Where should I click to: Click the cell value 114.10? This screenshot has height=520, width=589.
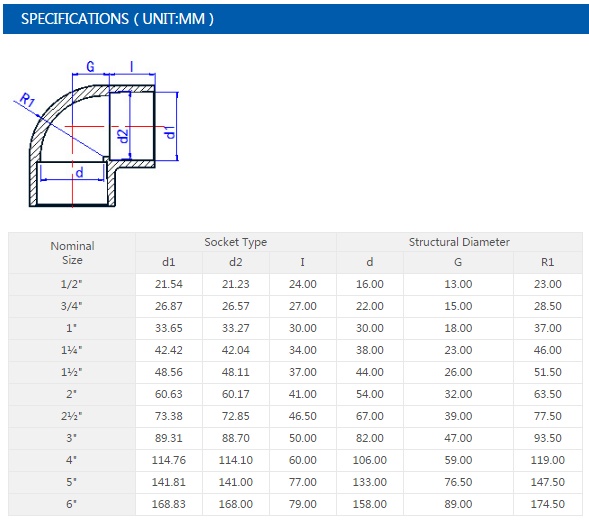[236, 460]
